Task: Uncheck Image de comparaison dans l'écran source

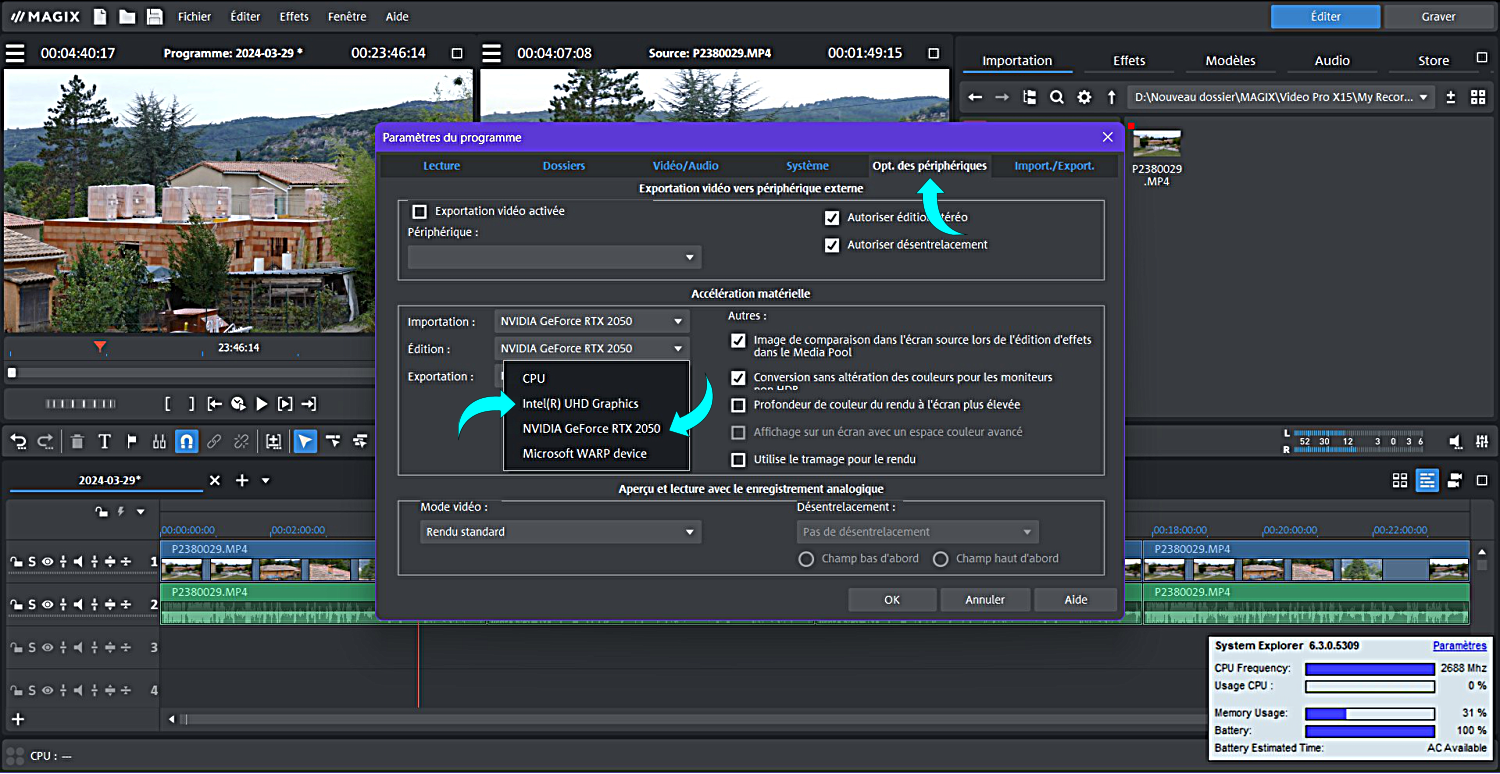Action: pos(738,340)
